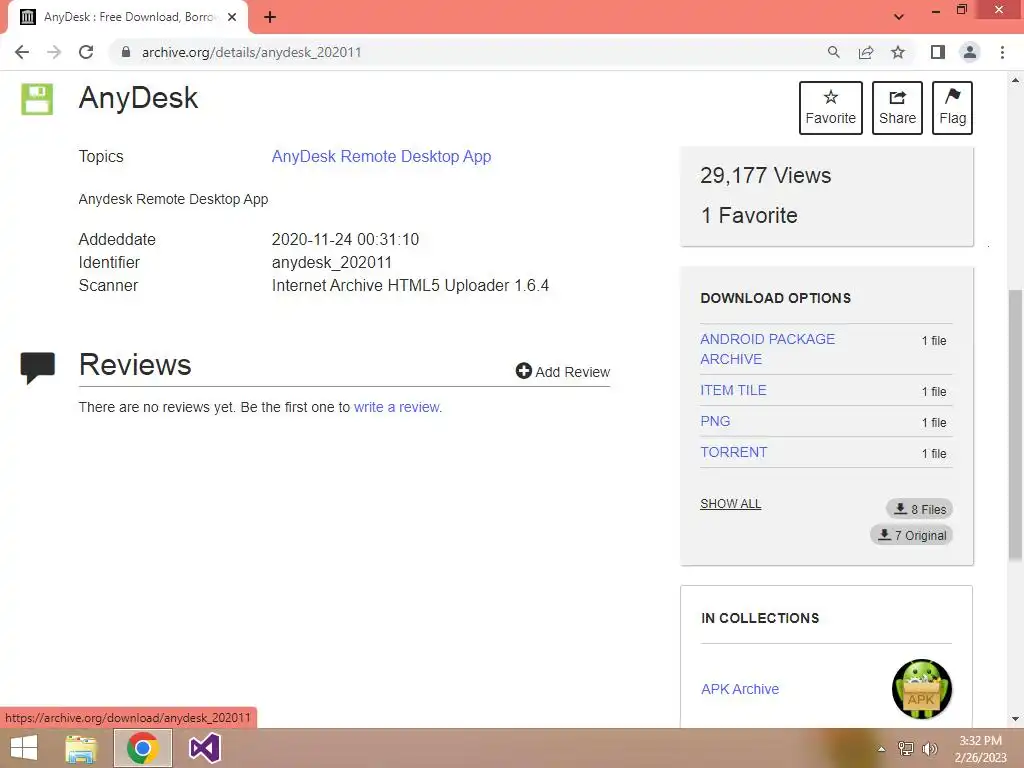Open Chrome three-dot menu
The height and width of the screenshot is (768, 1024).
[1002, 52]
